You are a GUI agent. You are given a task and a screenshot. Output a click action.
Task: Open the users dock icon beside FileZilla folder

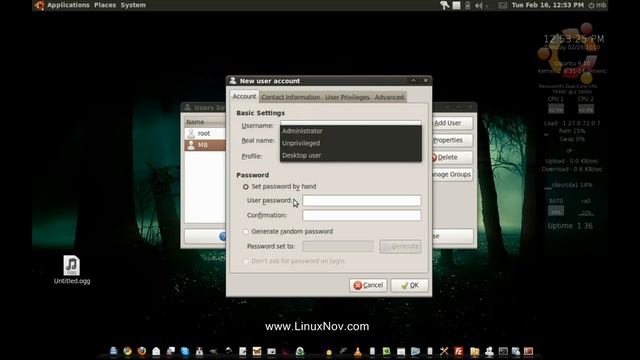tap(489, 351)
